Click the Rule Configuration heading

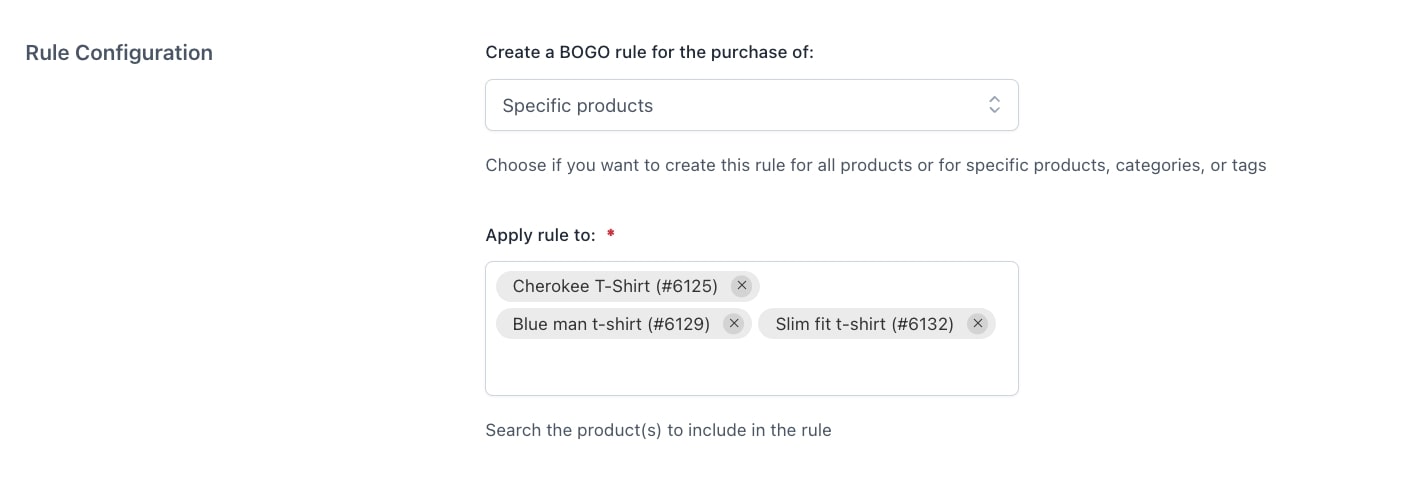tap(119, 53)
